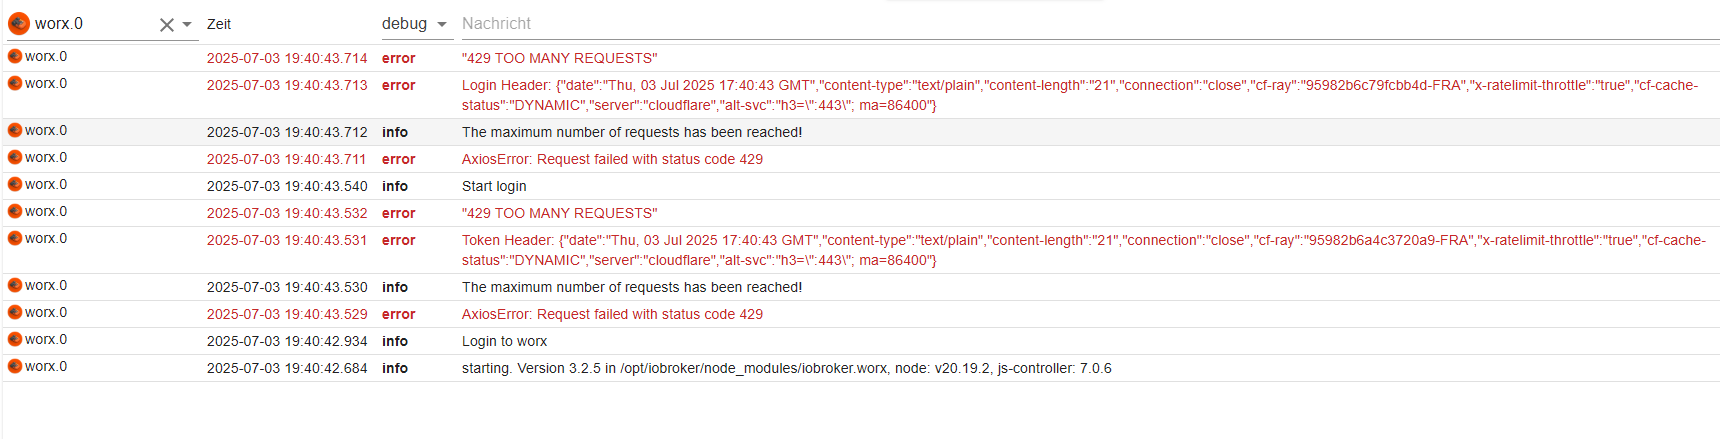Select the Start login log message
The width and height of the screenshot is (1720, 439).
(494, 186)
